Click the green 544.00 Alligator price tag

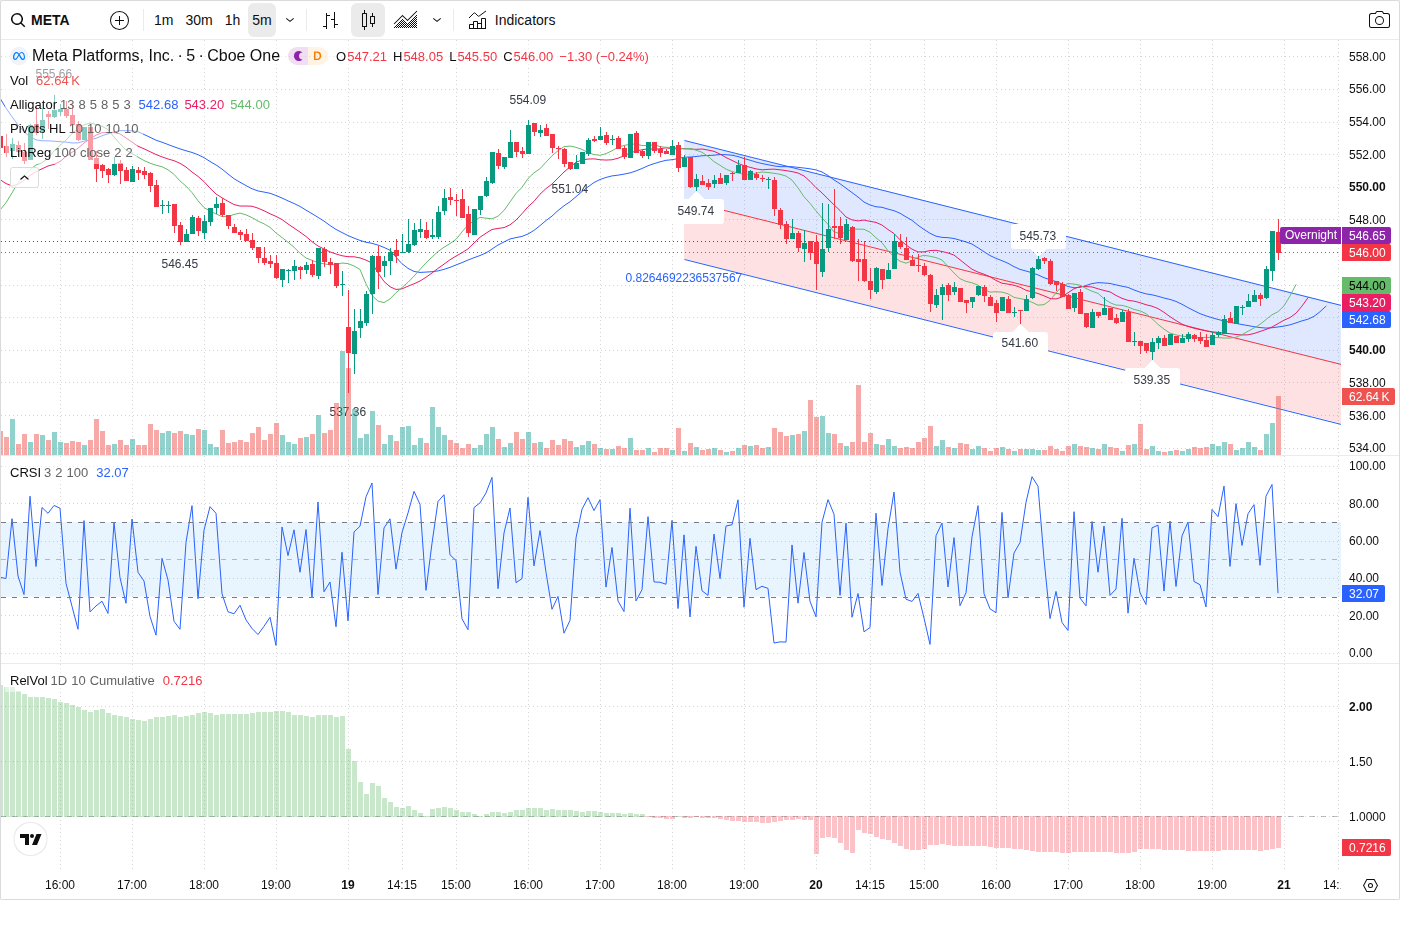point(1367,286)
